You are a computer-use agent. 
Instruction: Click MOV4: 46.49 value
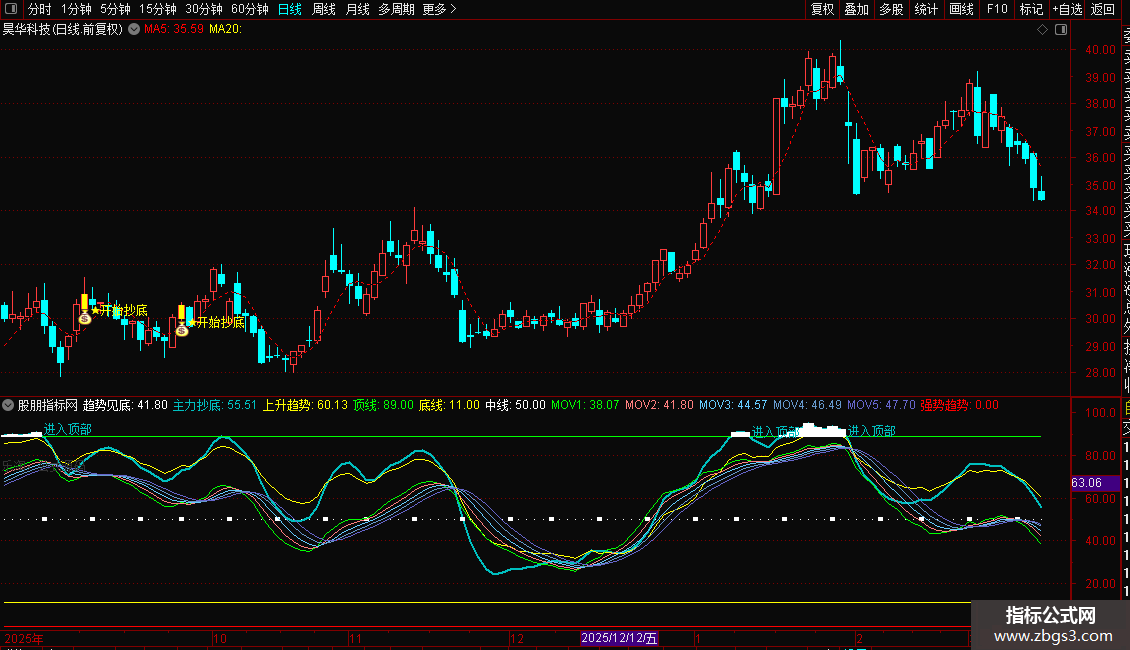[807, 405]
